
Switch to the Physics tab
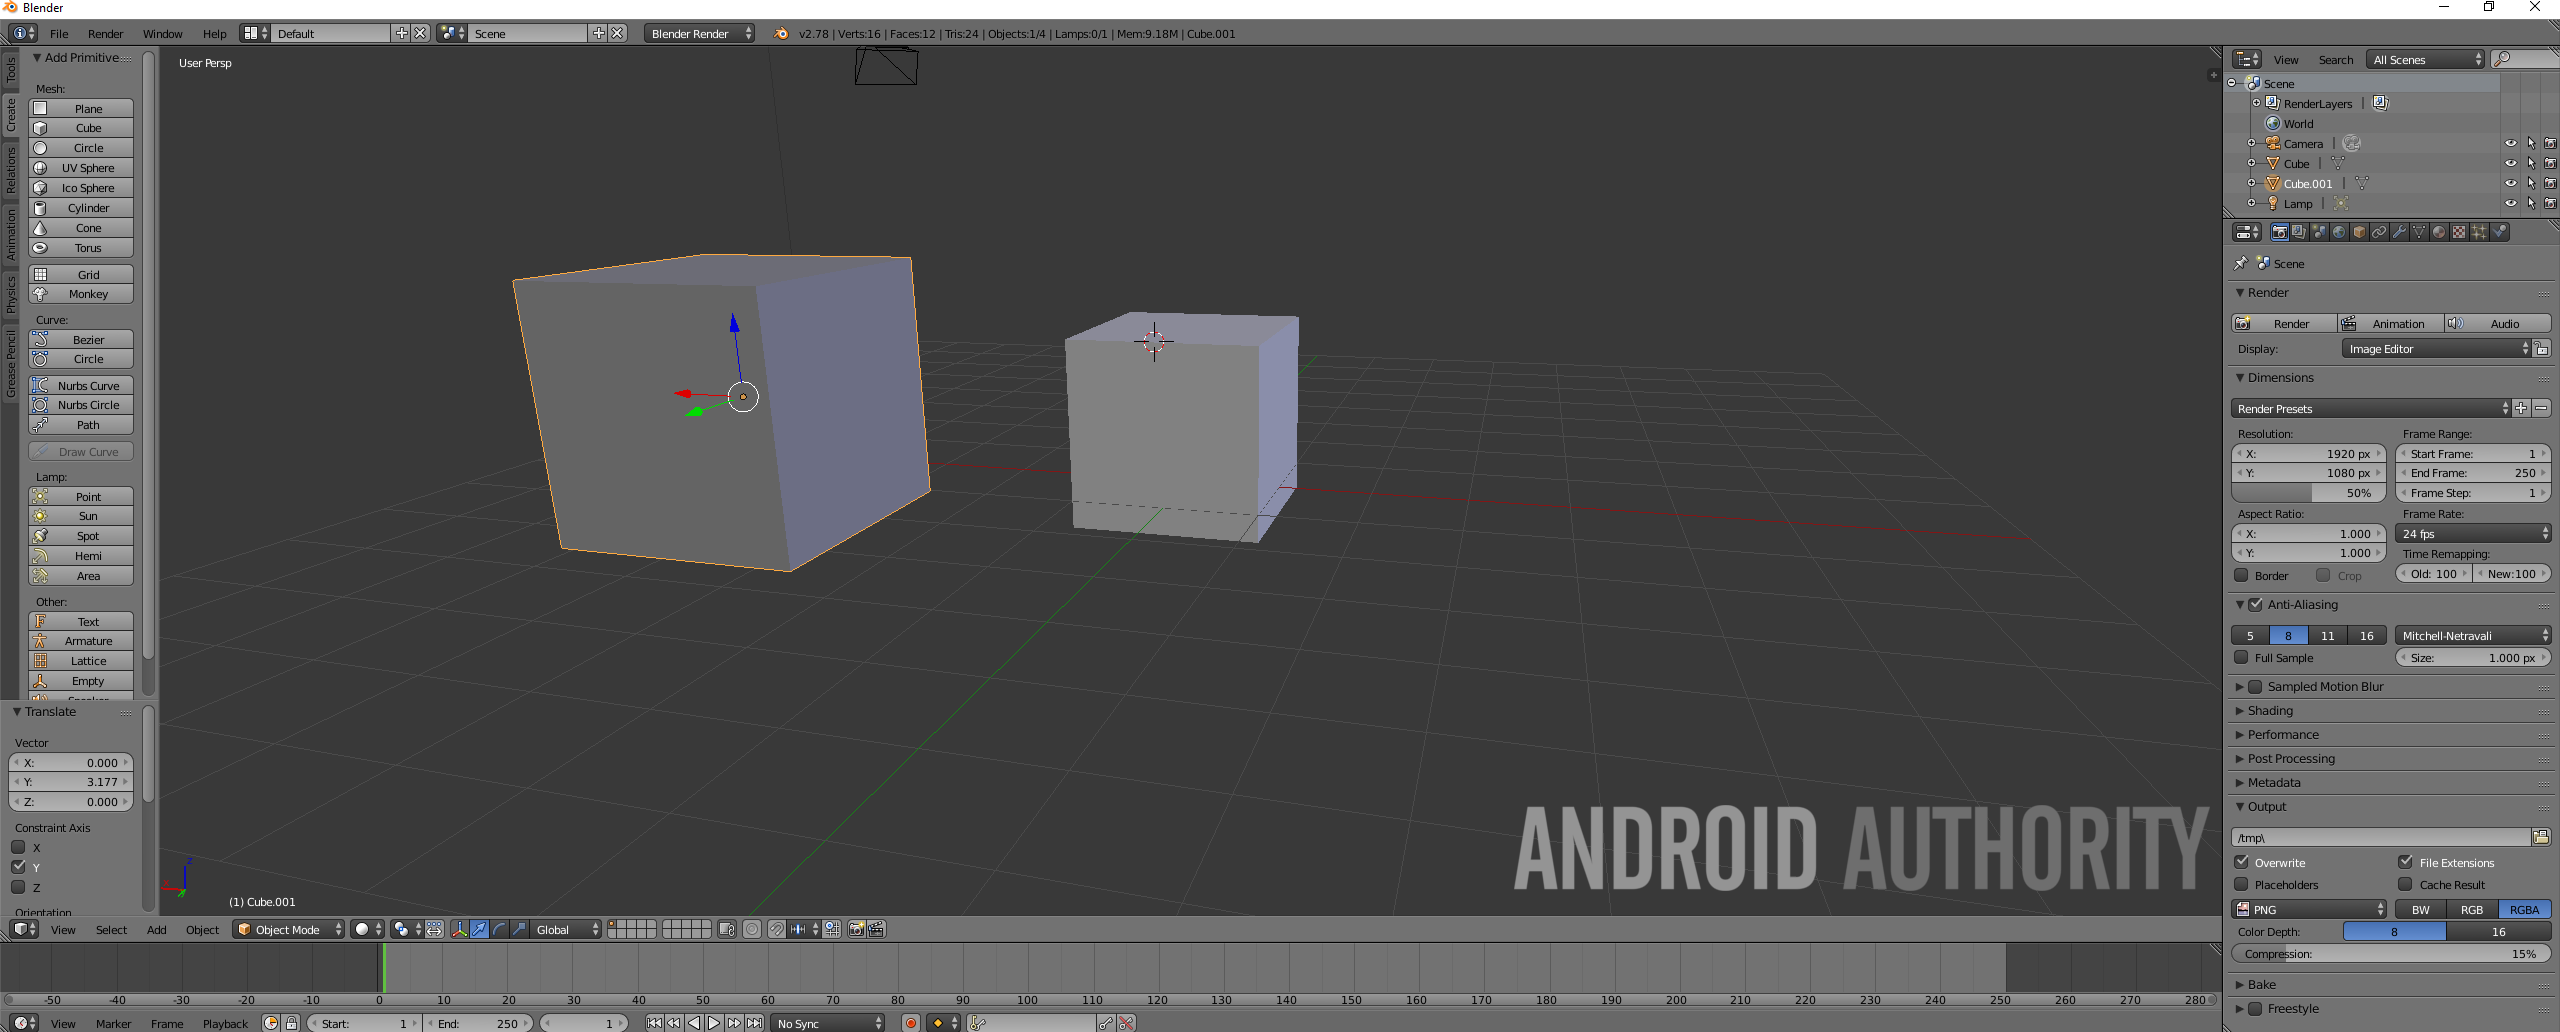click(11, 294)
